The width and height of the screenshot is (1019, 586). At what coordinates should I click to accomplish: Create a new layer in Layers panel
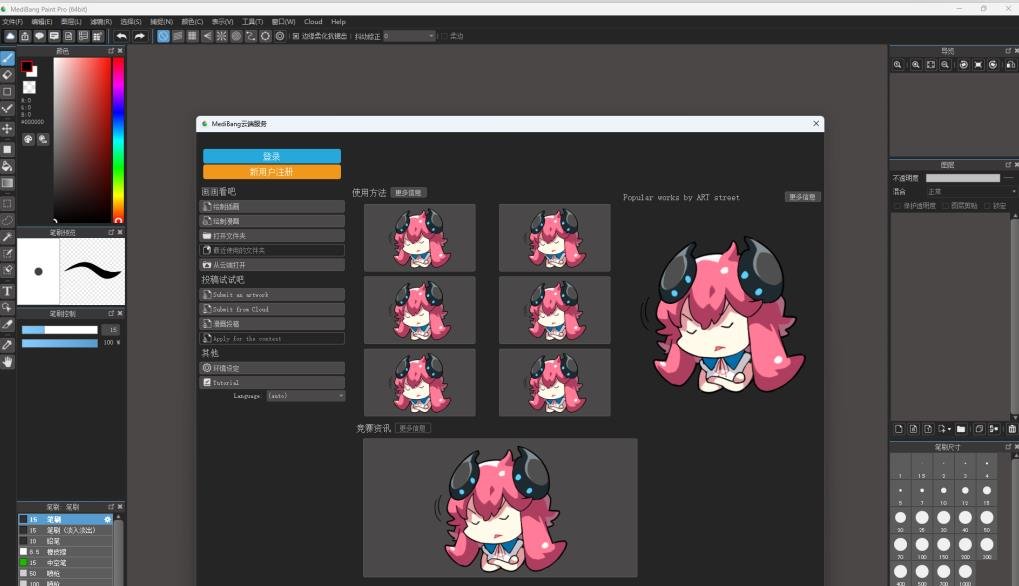tap(899, 429)
